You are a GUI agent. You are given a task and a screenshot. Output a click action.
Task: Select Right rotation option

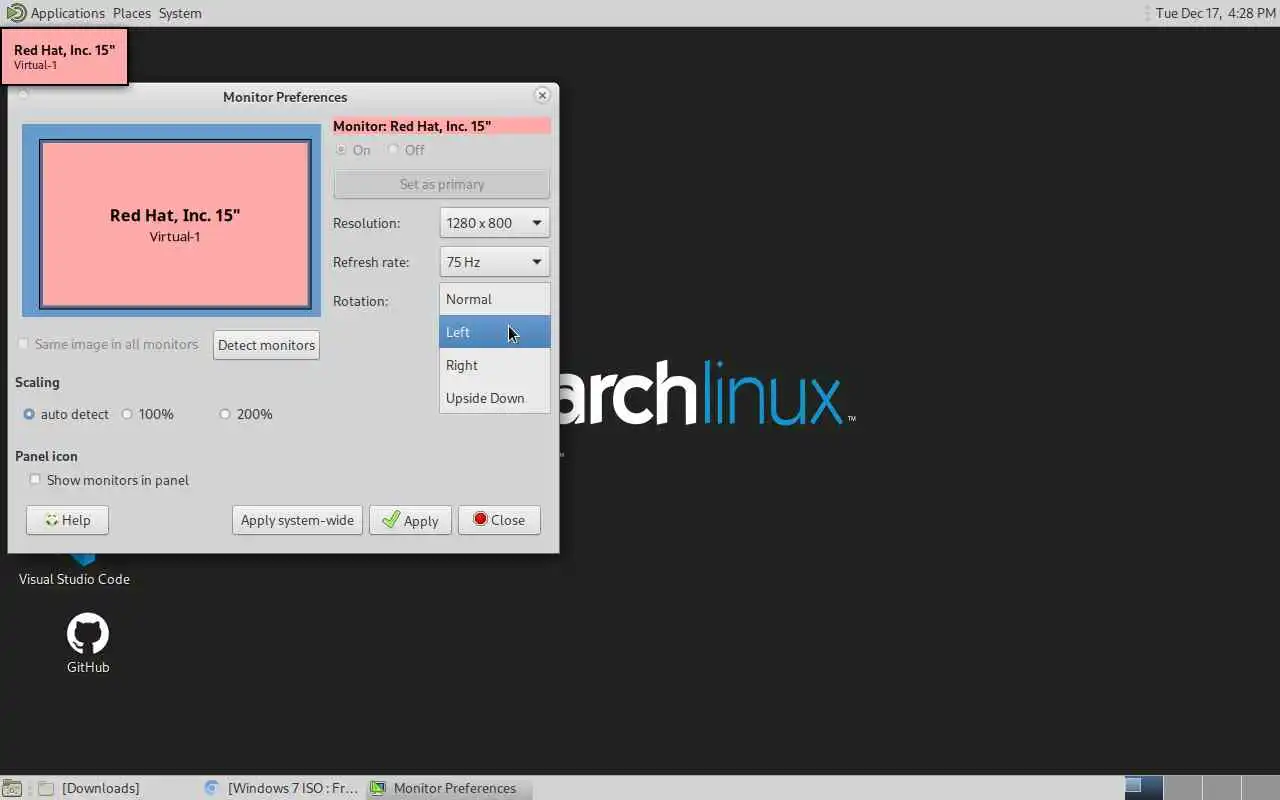pos(494,365)
